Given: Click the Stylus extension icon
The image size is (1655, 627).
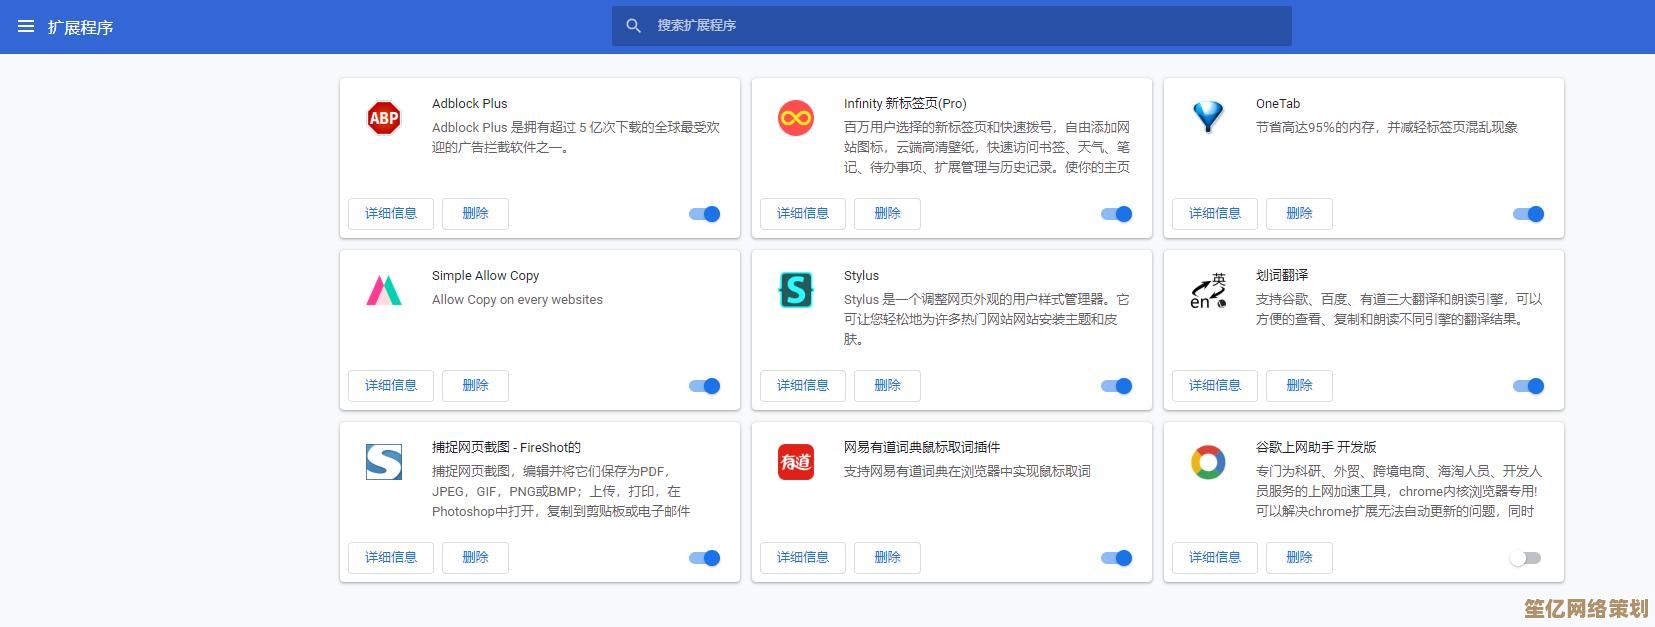Looking at the screenshot, I should click(x=796, y=291).
